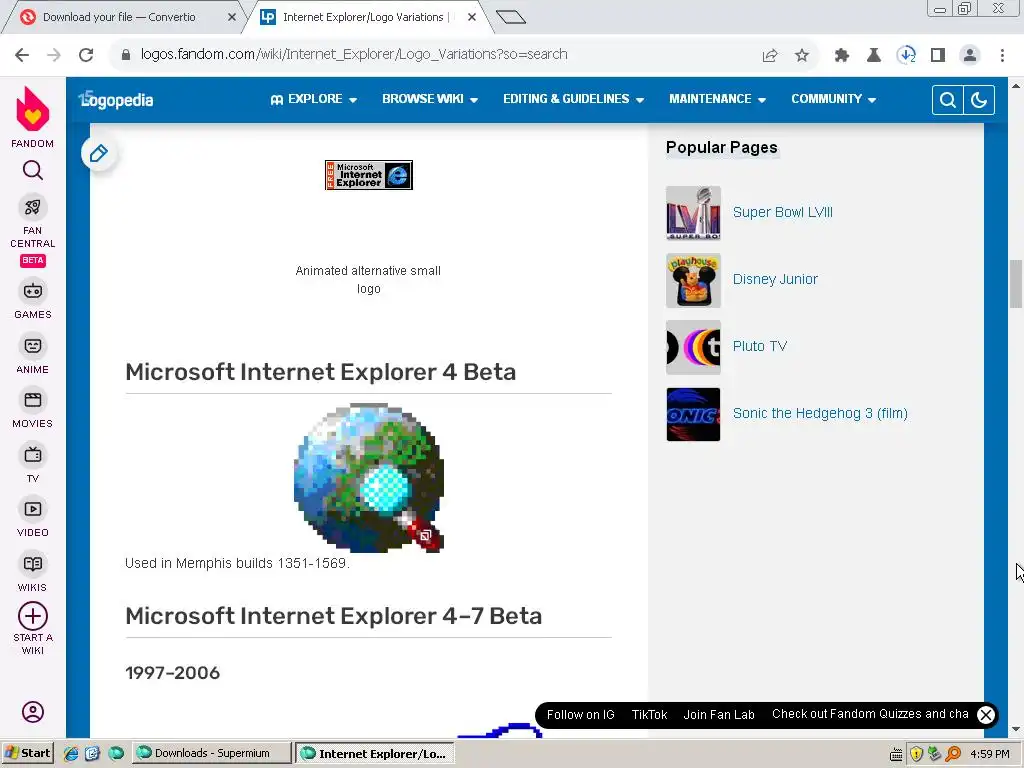The width and height of the screenshot is (1024, 768).
Task: Open the browser three-dot menu
Action: [1002, 56]
